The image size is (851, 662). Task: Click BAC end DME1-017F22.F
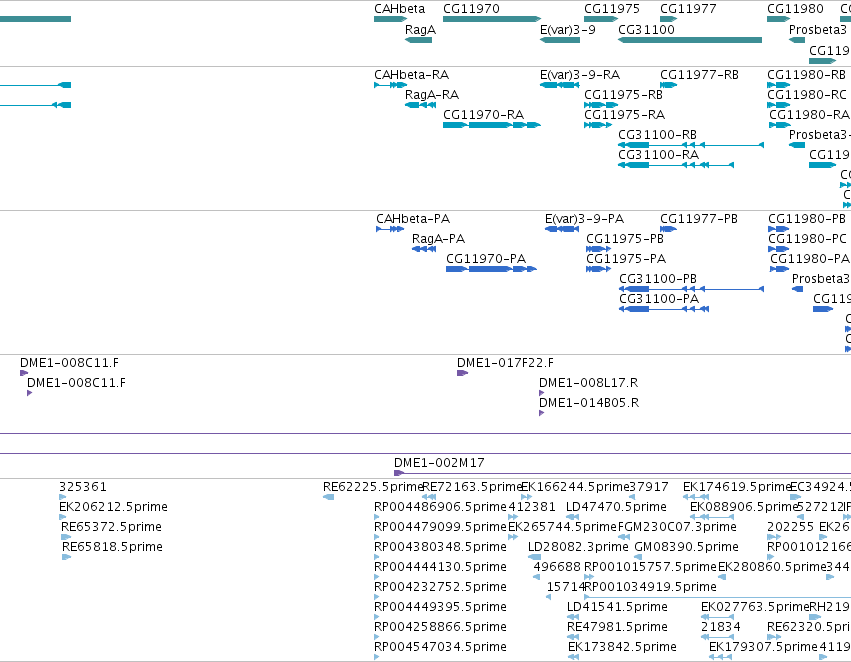[505, 363]
